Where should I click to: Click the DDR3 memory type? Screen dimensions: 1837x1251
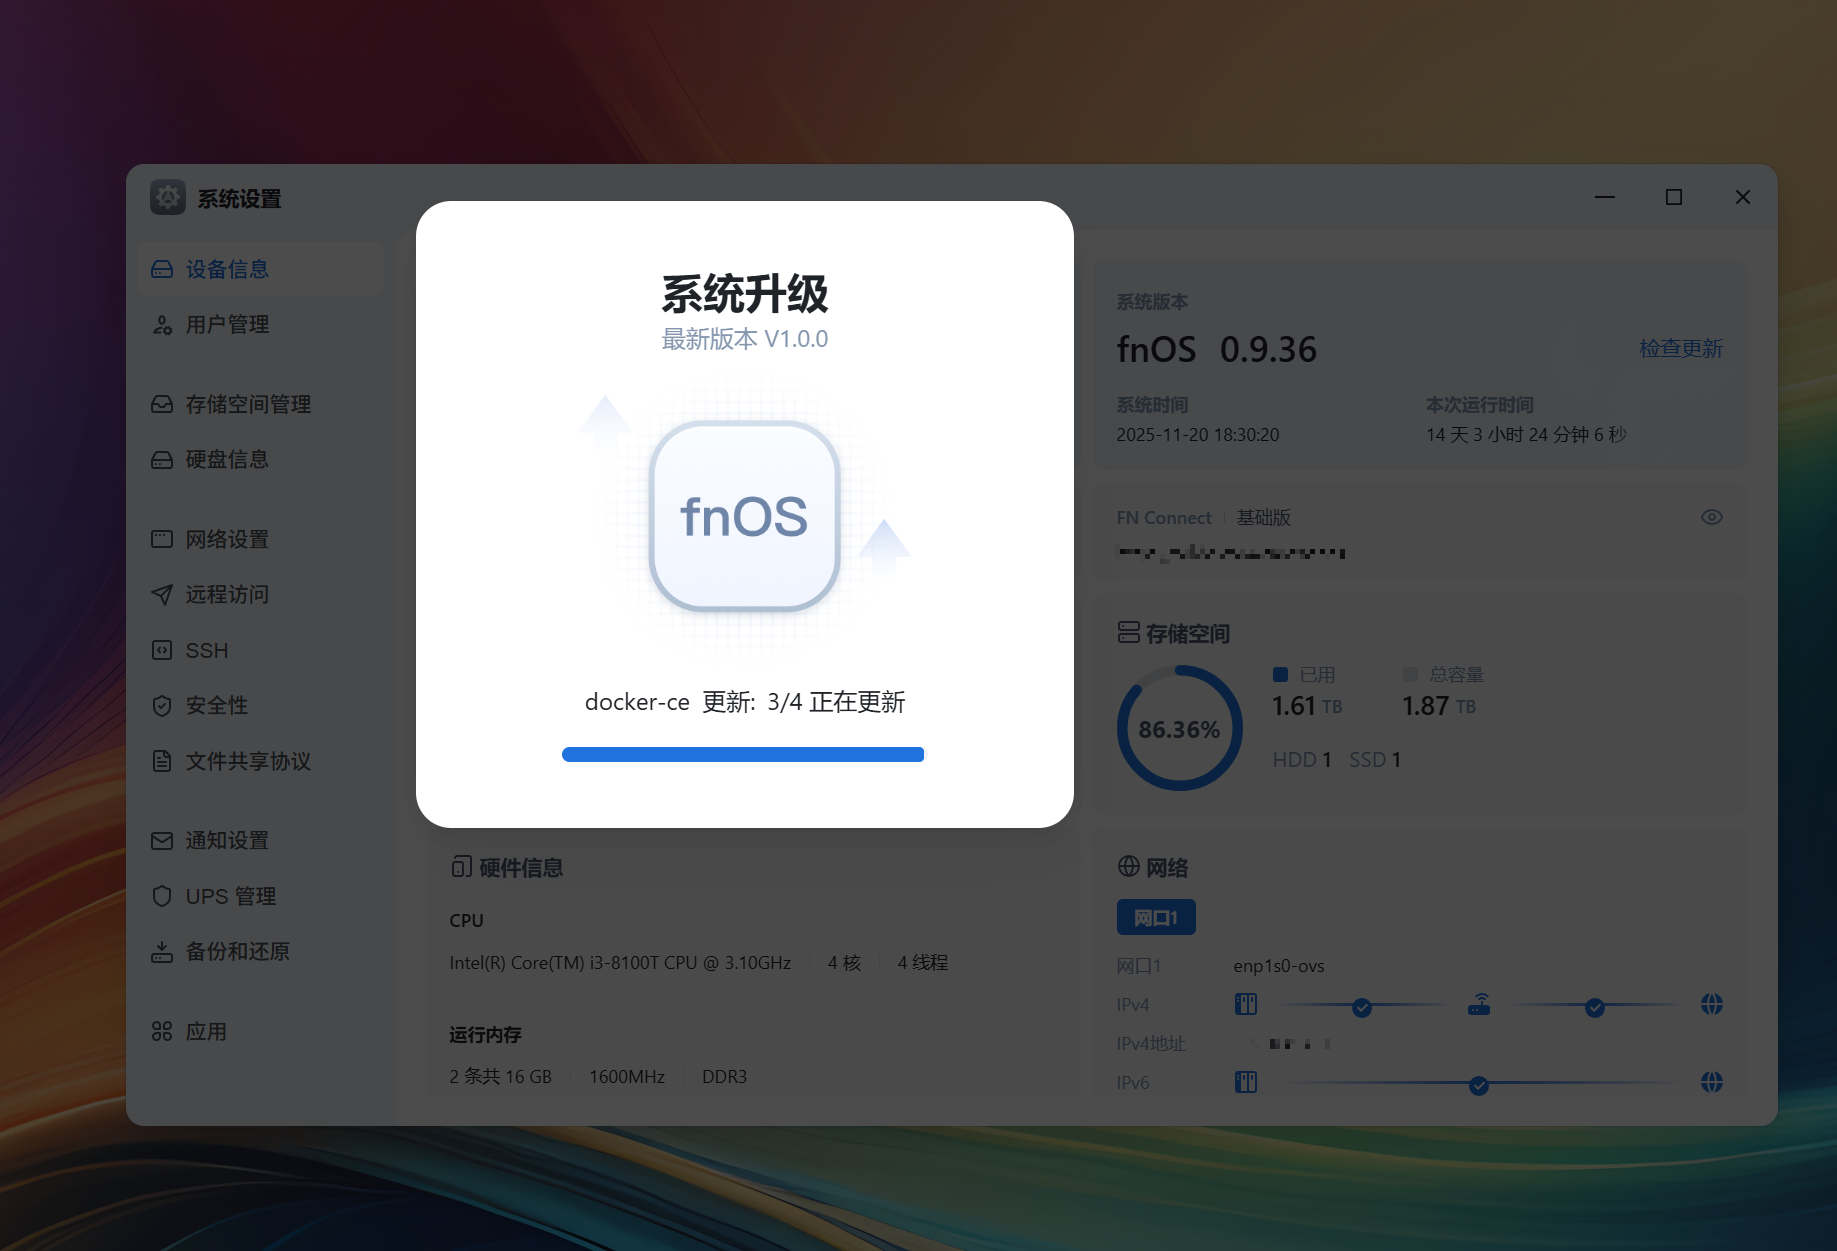[x=724, y=1077]
